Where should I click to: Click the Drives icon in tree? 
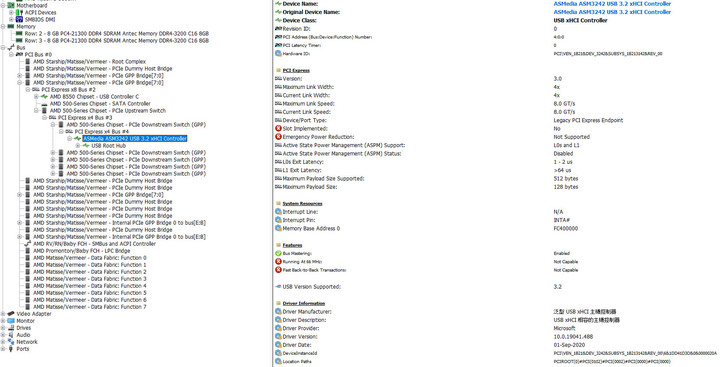(11, 328)
